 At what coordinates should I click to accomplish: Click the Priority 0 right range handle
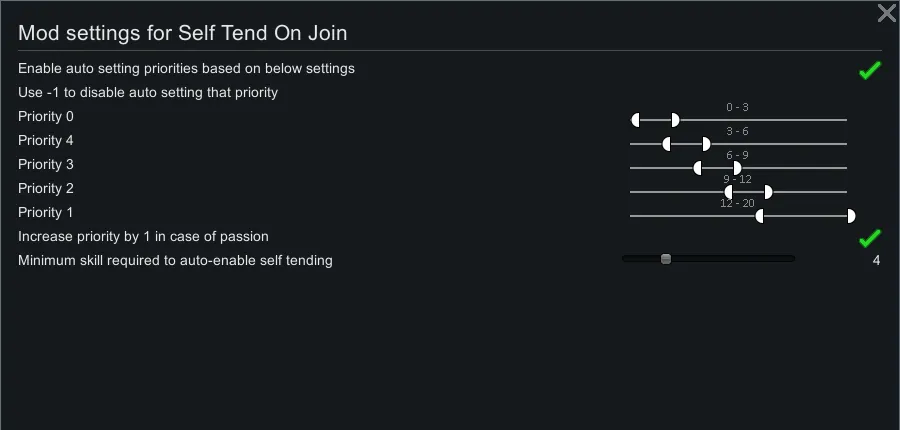coord(674,120)
